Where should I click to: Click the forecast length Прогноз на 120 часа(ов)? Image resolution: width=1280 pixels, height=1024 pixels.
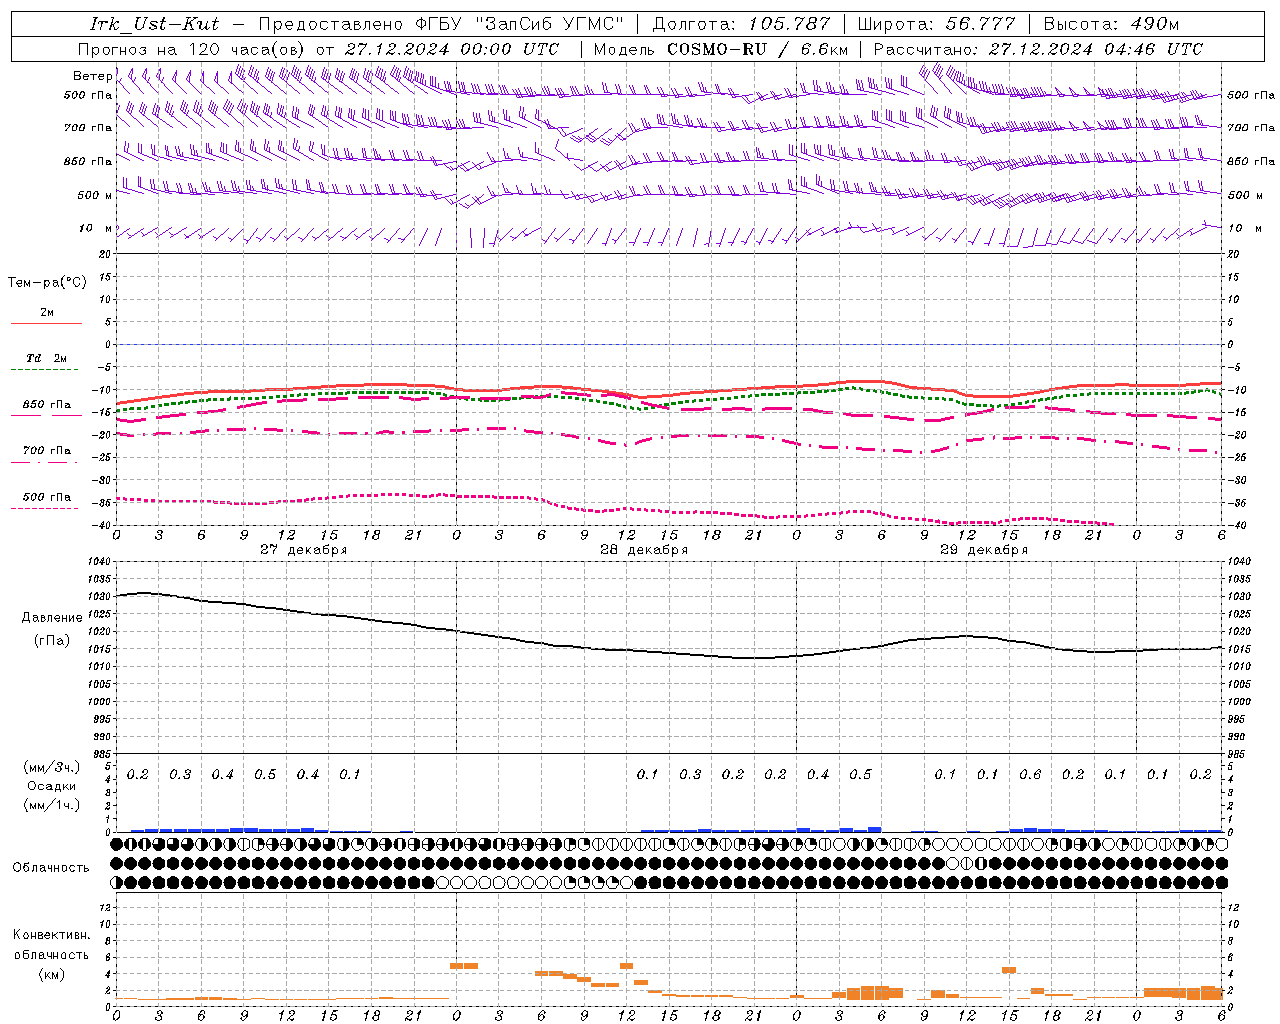pyautogui.click(x=192, y=49)
